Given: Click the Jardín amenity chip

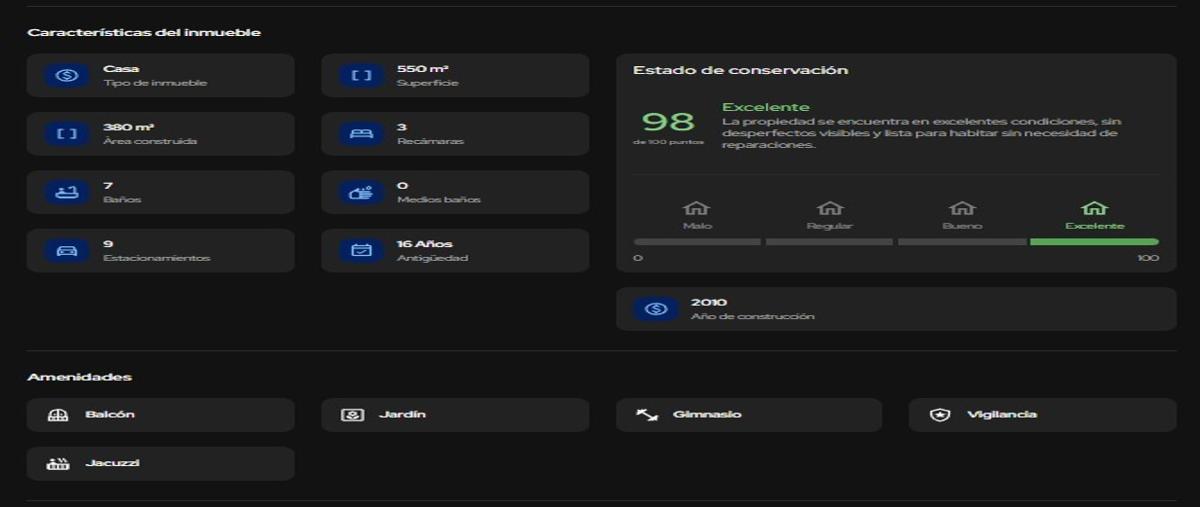Looking at the screenshot, I should 455,414.
